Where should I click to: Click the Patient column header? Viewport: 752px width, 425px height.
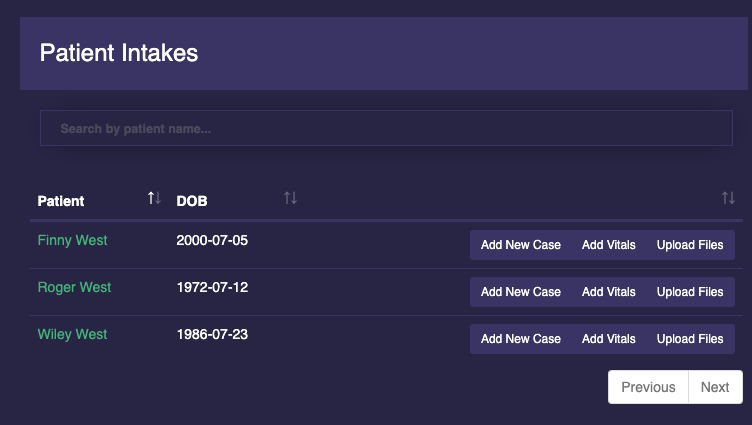tap(61, 201)
